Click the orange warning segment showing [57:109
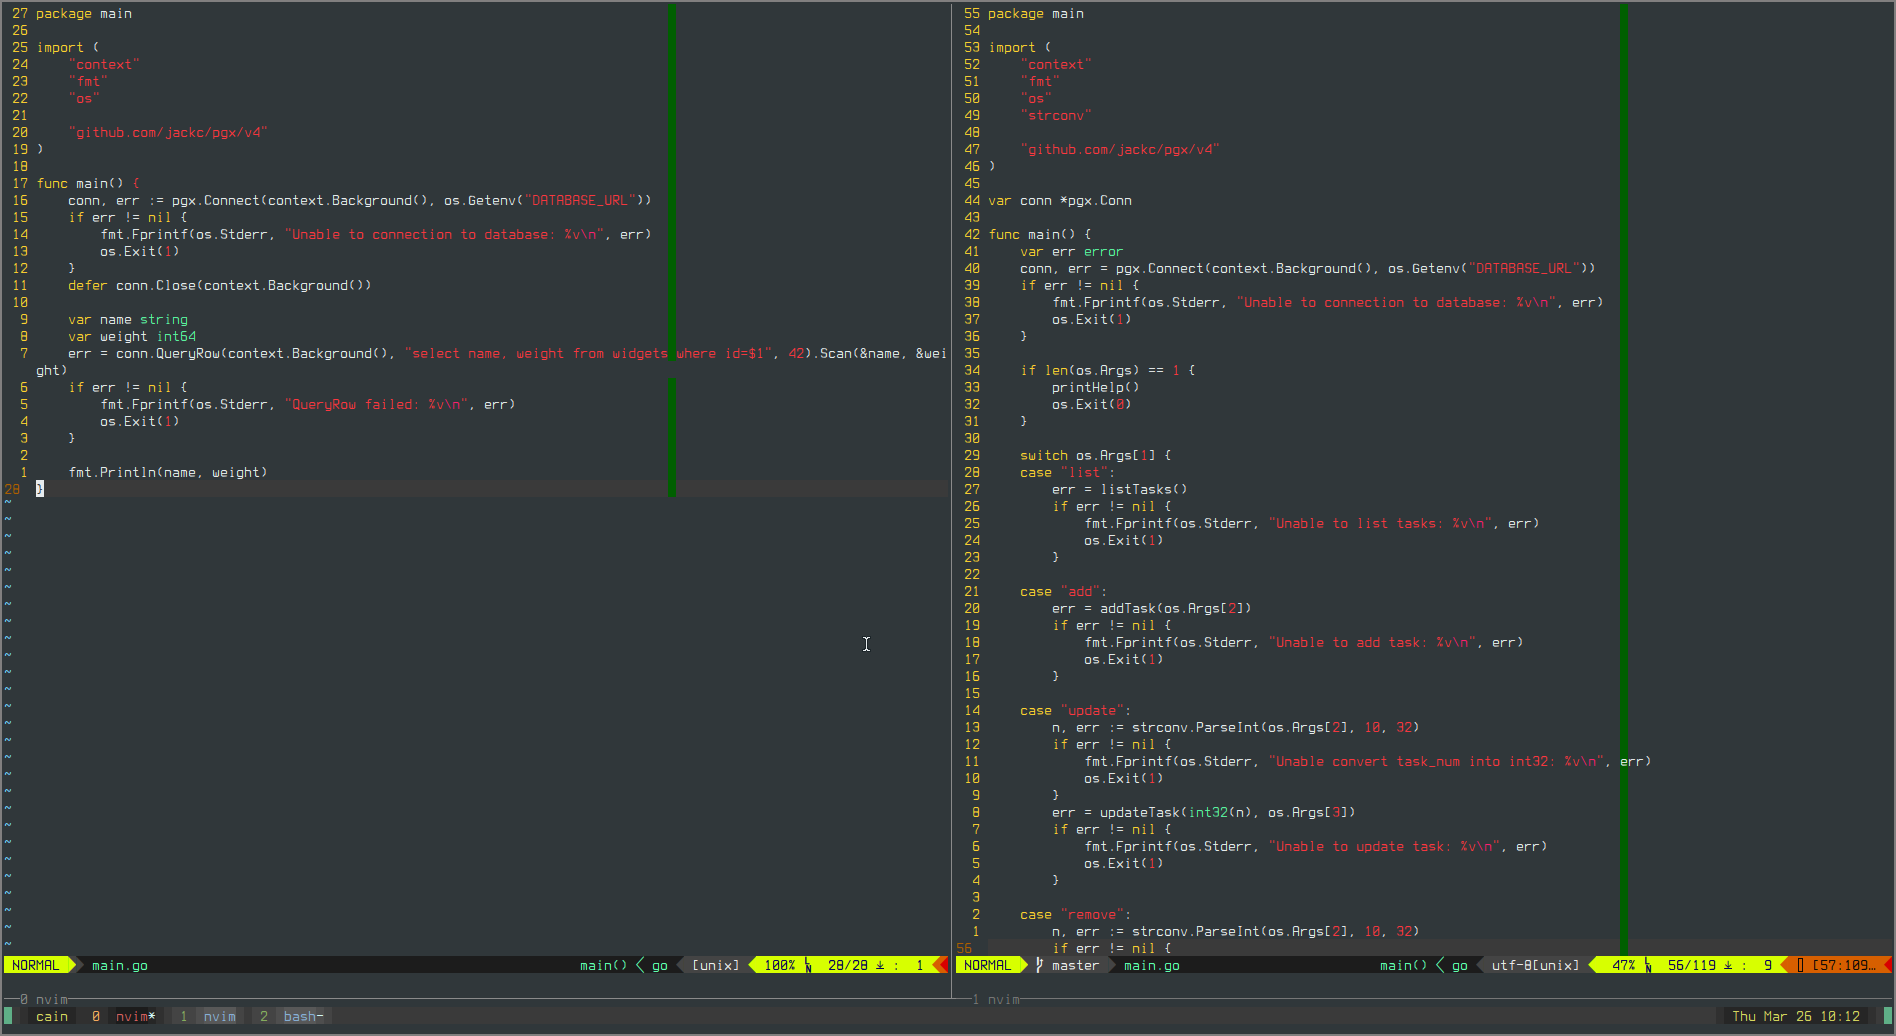1896x1036 pixels. [1840, 965]
